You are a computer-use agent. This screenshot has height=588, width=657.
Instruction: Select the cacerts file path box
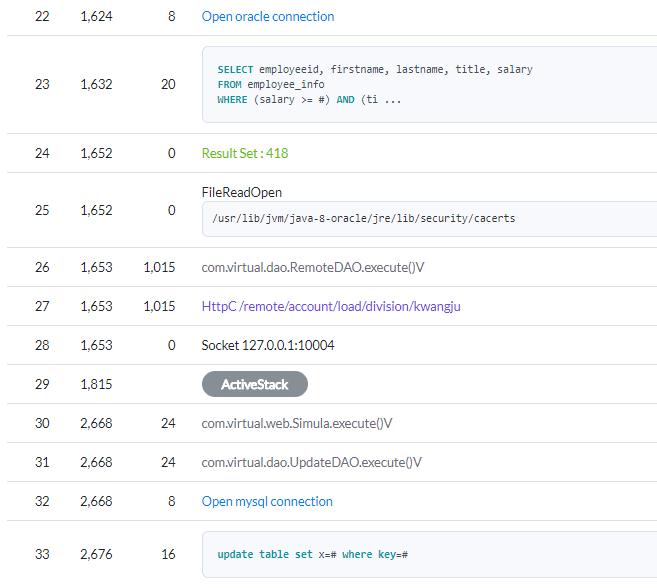pyautogui.click(x=429, y=219)
